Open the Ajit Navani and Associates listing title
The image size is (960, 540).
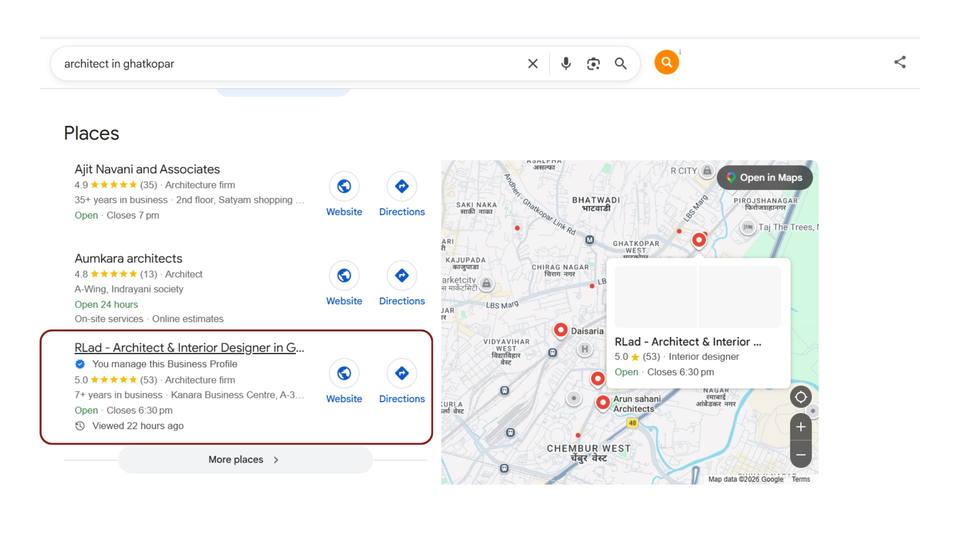[147, 169]
